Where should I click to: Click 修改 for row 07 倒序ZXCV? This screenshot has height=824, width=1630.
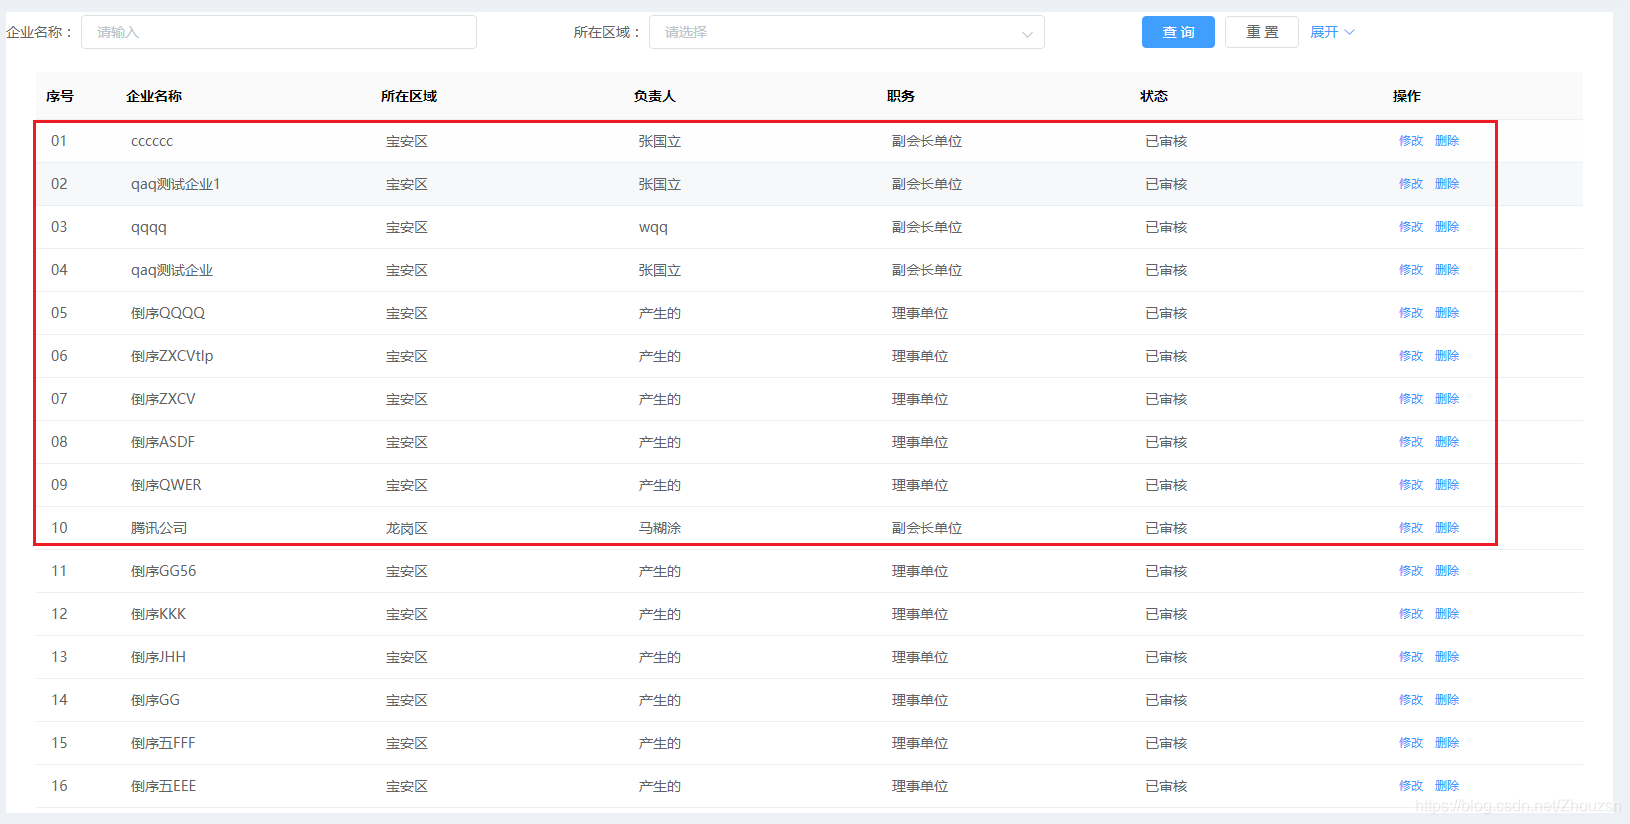coord(1411,399)
